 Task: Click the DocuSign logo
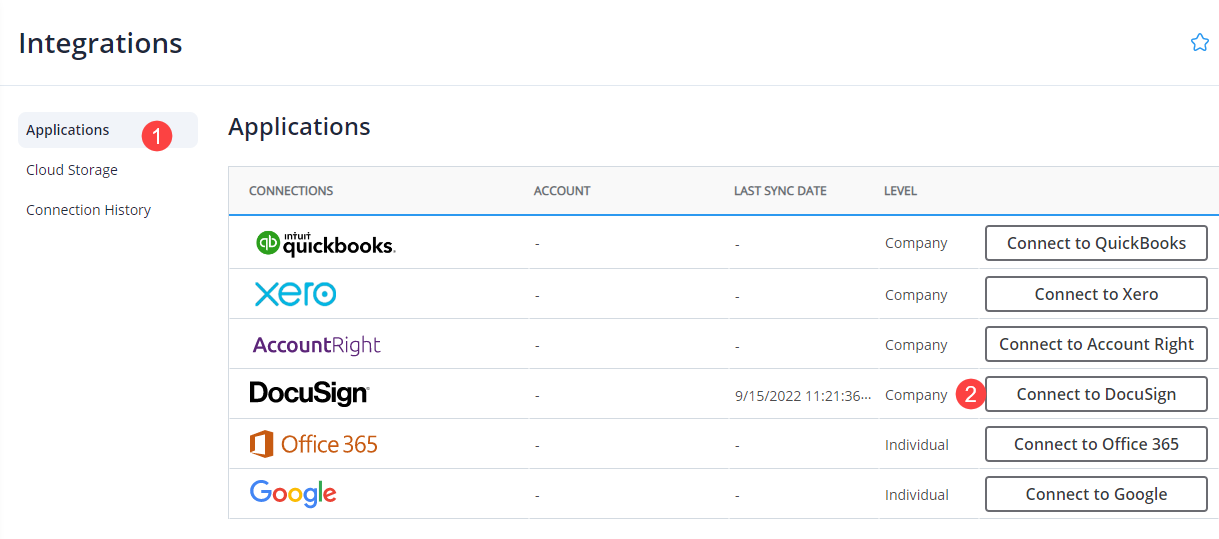click(309, 394)
